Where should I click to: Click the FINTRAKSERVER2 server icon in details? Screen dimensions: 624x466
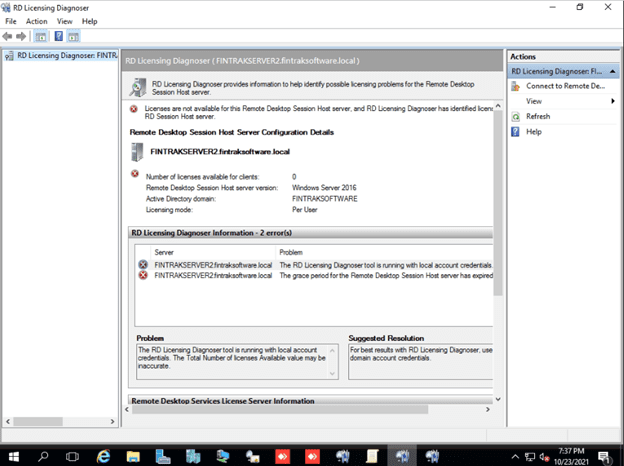pos(137,152)
